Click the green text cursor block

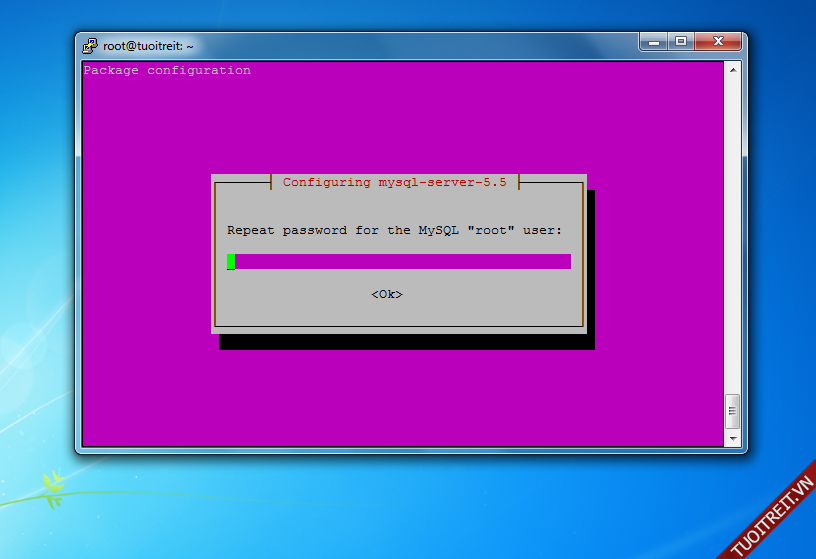231,261
